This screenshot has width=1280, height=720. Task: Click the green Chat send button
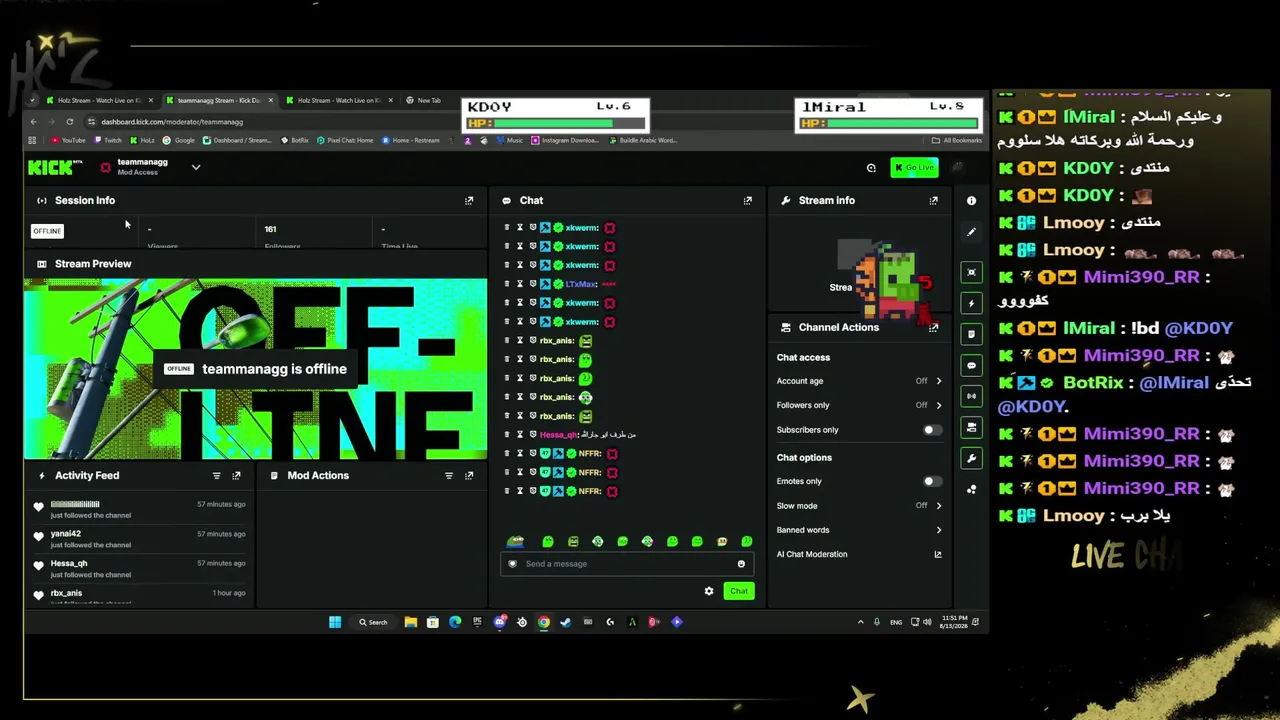pyautogui.click(x=738, y=591)
